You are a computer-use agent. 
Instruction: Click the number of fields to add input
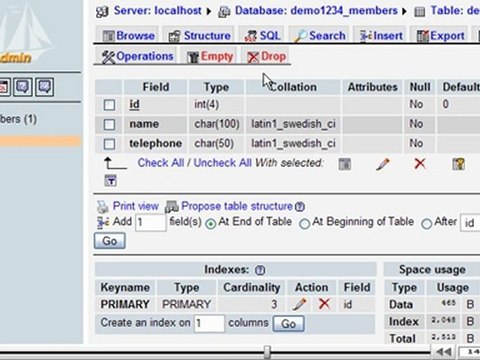click(x=151, y=222)
